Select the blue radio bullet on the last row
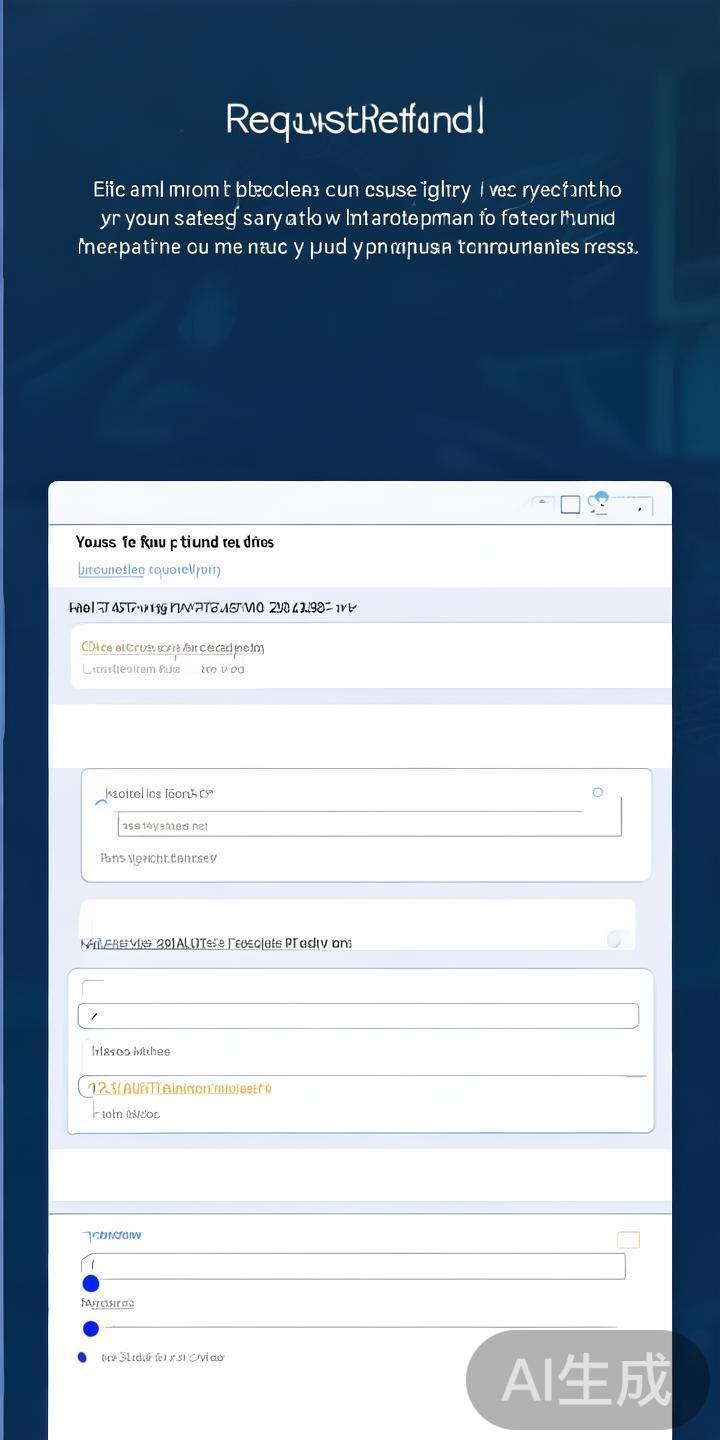 pyautogui.click(x=82, y=1357)
